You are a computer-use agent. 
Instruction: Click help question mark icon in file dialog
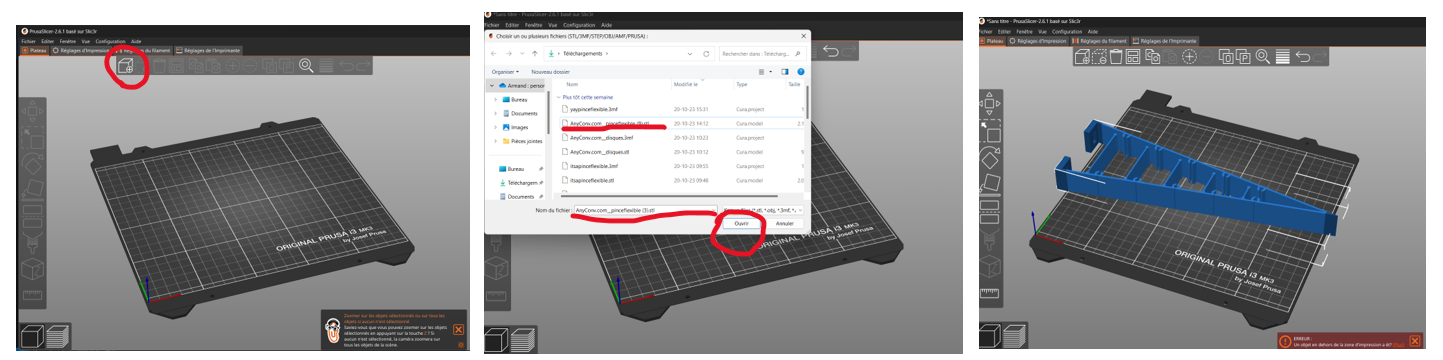click(x=801, y=72)
